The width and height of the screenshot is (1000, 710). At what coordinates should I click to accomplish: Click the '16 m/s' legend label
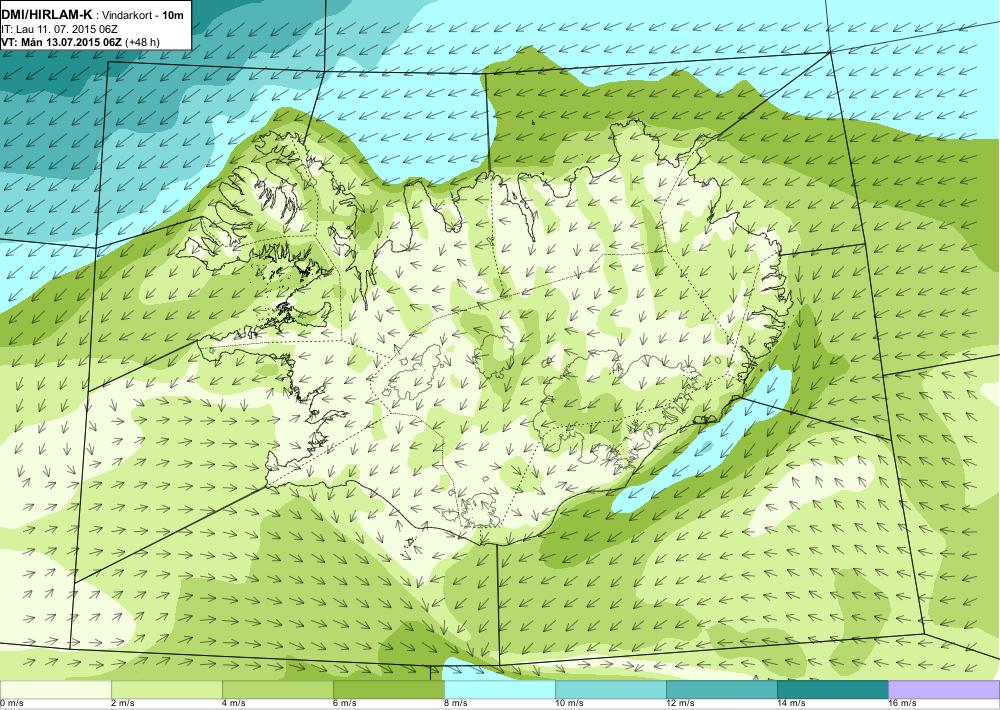[x=902, y=704]
